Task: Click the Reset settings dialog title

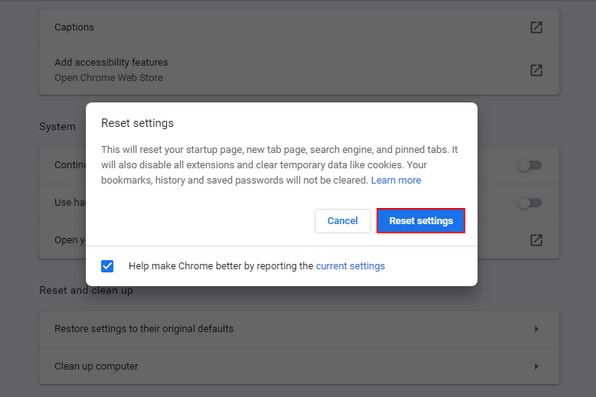Action: 137,123
